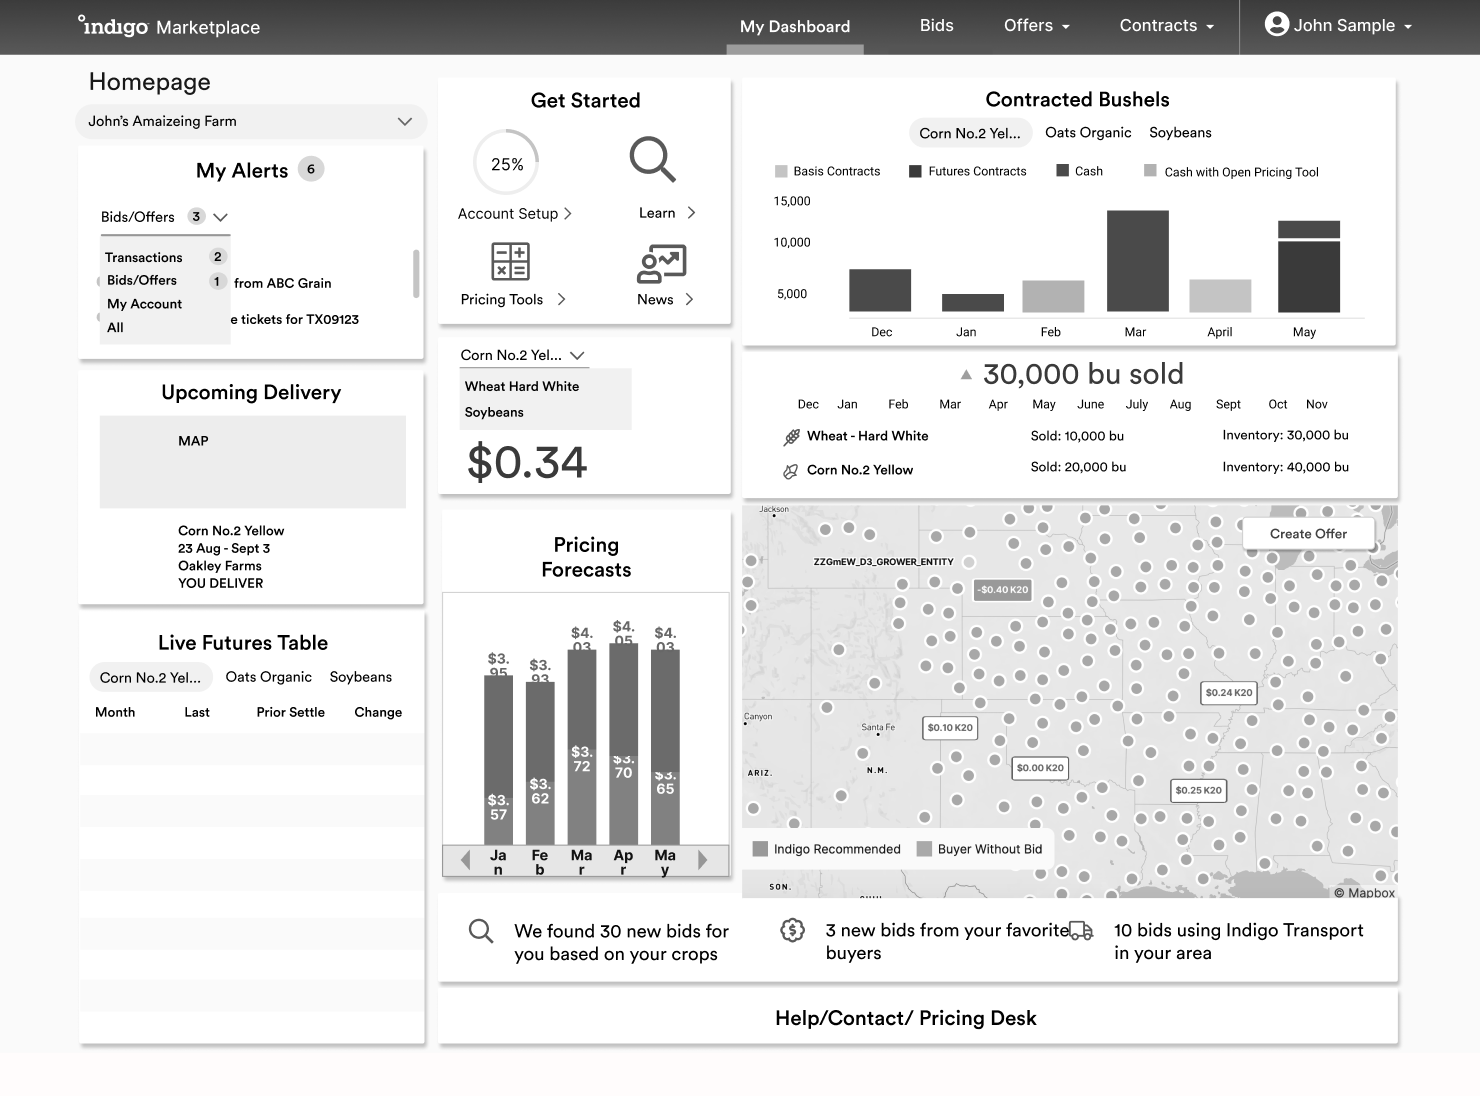Click the $0.00 K20 map price marker
The height and width of the screenshot is (1096, 1480).
[1040, 767]
